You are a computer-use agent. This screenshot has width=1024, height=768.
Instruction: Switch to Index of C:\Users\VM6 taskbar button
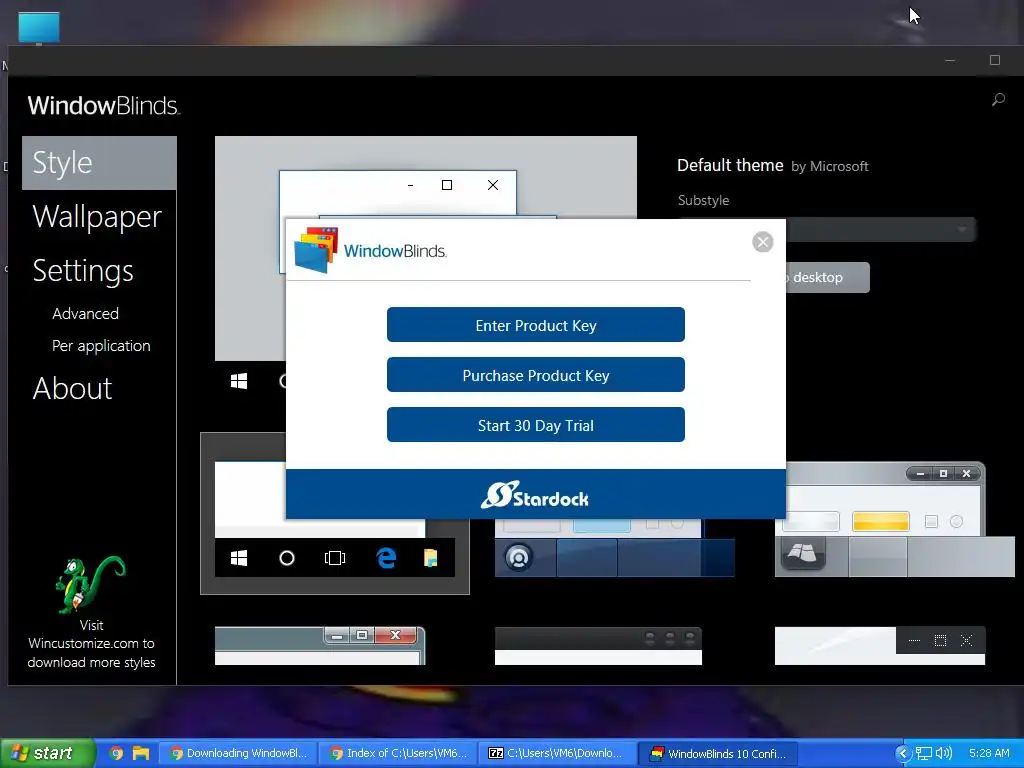point(399,753)
